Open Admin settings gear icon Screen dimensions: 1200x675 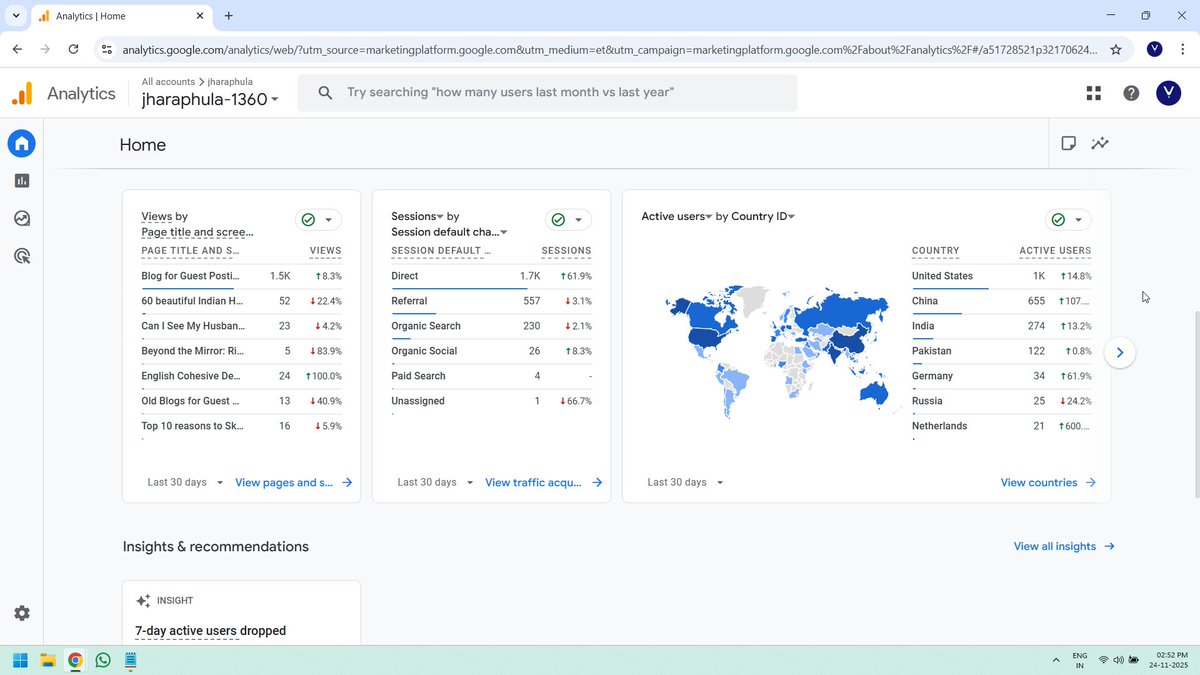point(22,613)
